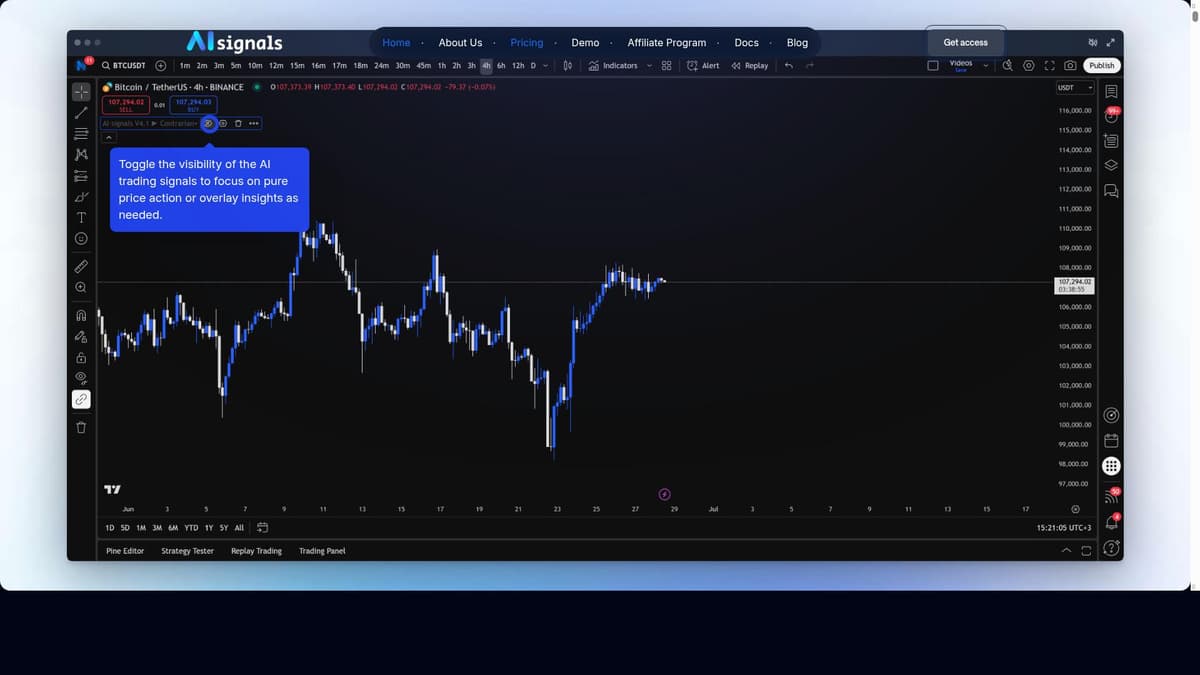Activate the Zoom In tool

(81, 287)
